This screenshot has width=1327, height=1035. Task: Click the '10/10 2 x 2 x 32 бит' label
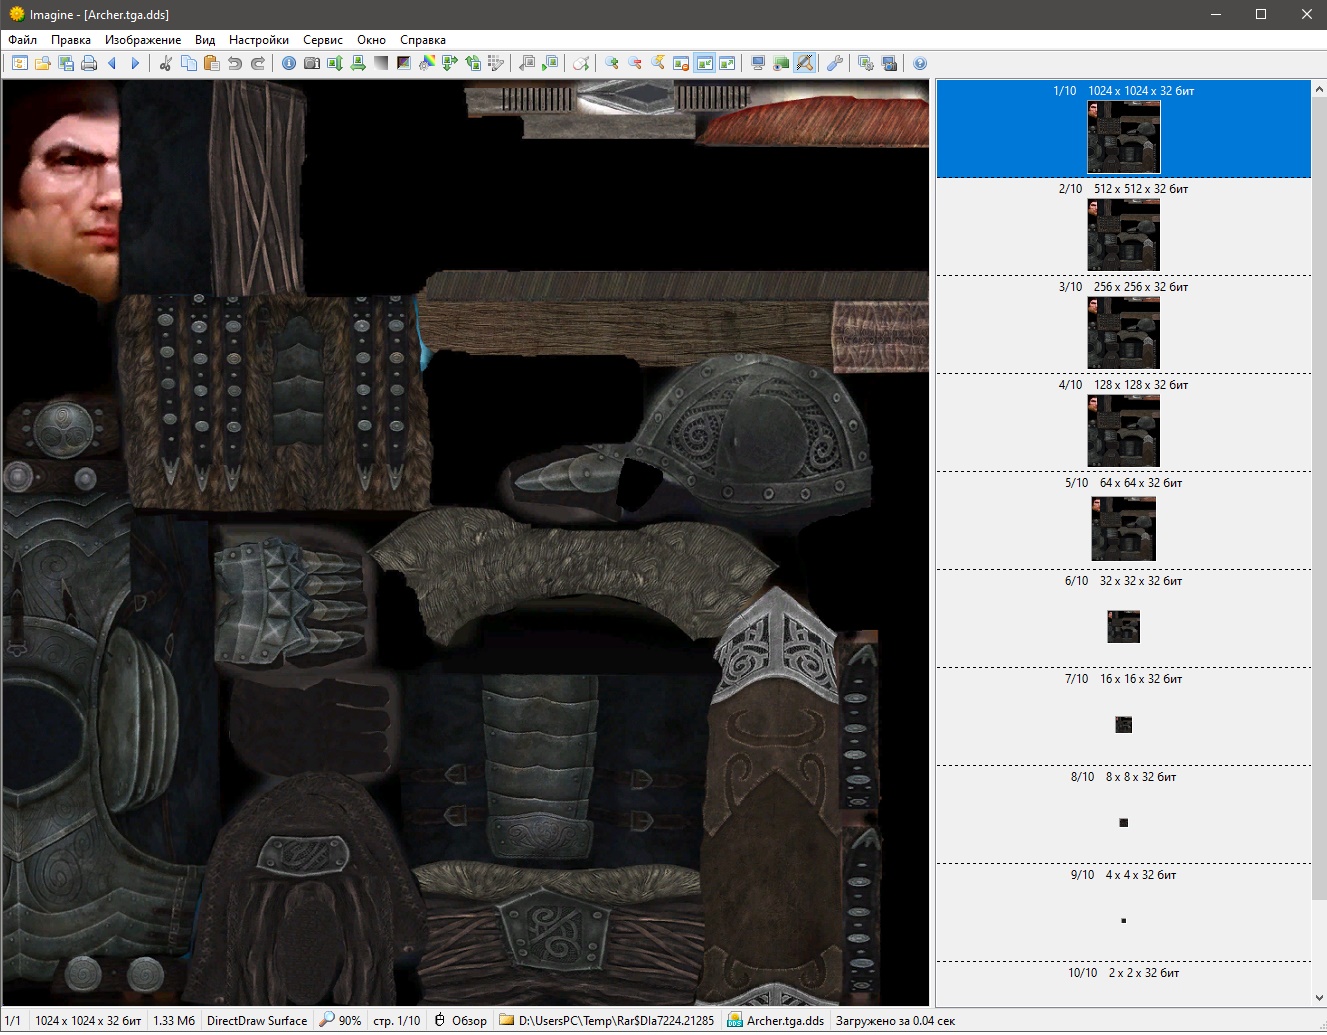(1123, 973)
